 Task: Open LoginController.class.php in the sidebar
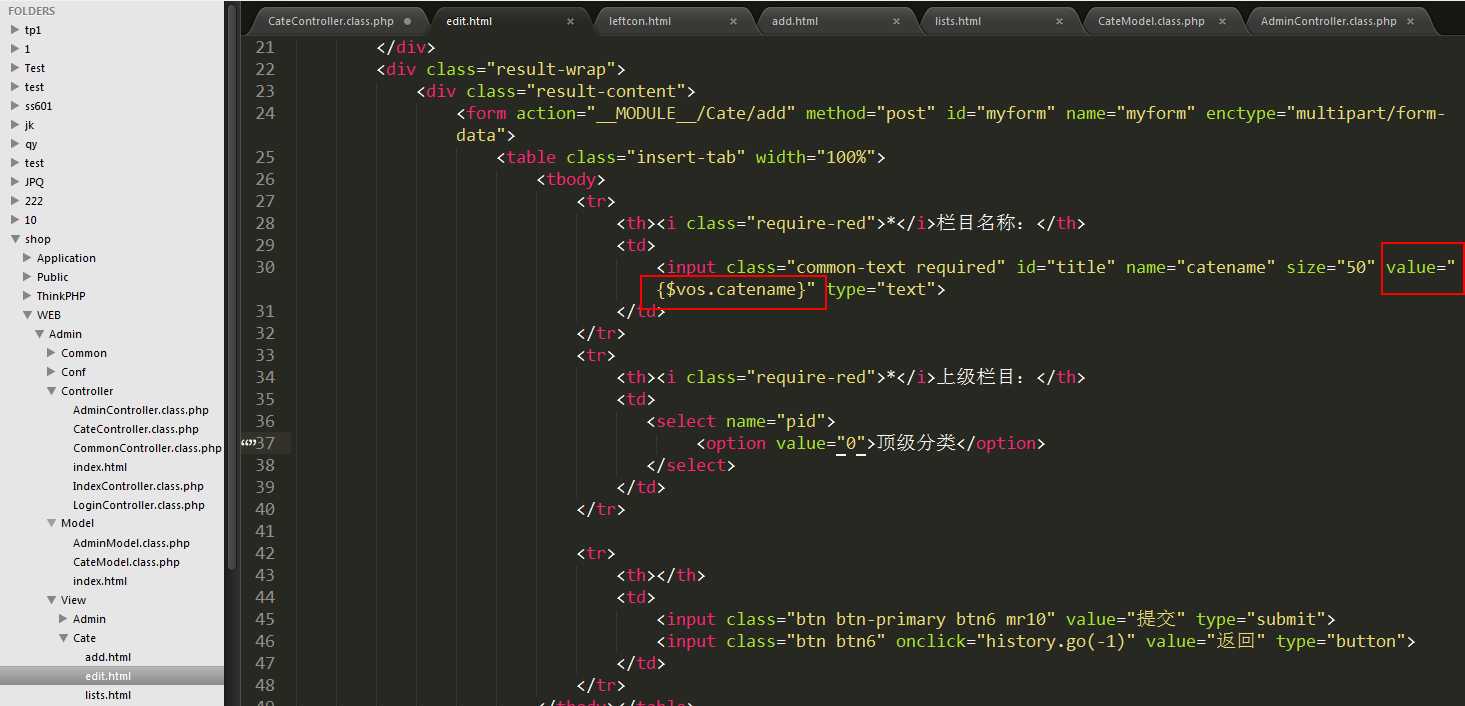coord(139,505)
